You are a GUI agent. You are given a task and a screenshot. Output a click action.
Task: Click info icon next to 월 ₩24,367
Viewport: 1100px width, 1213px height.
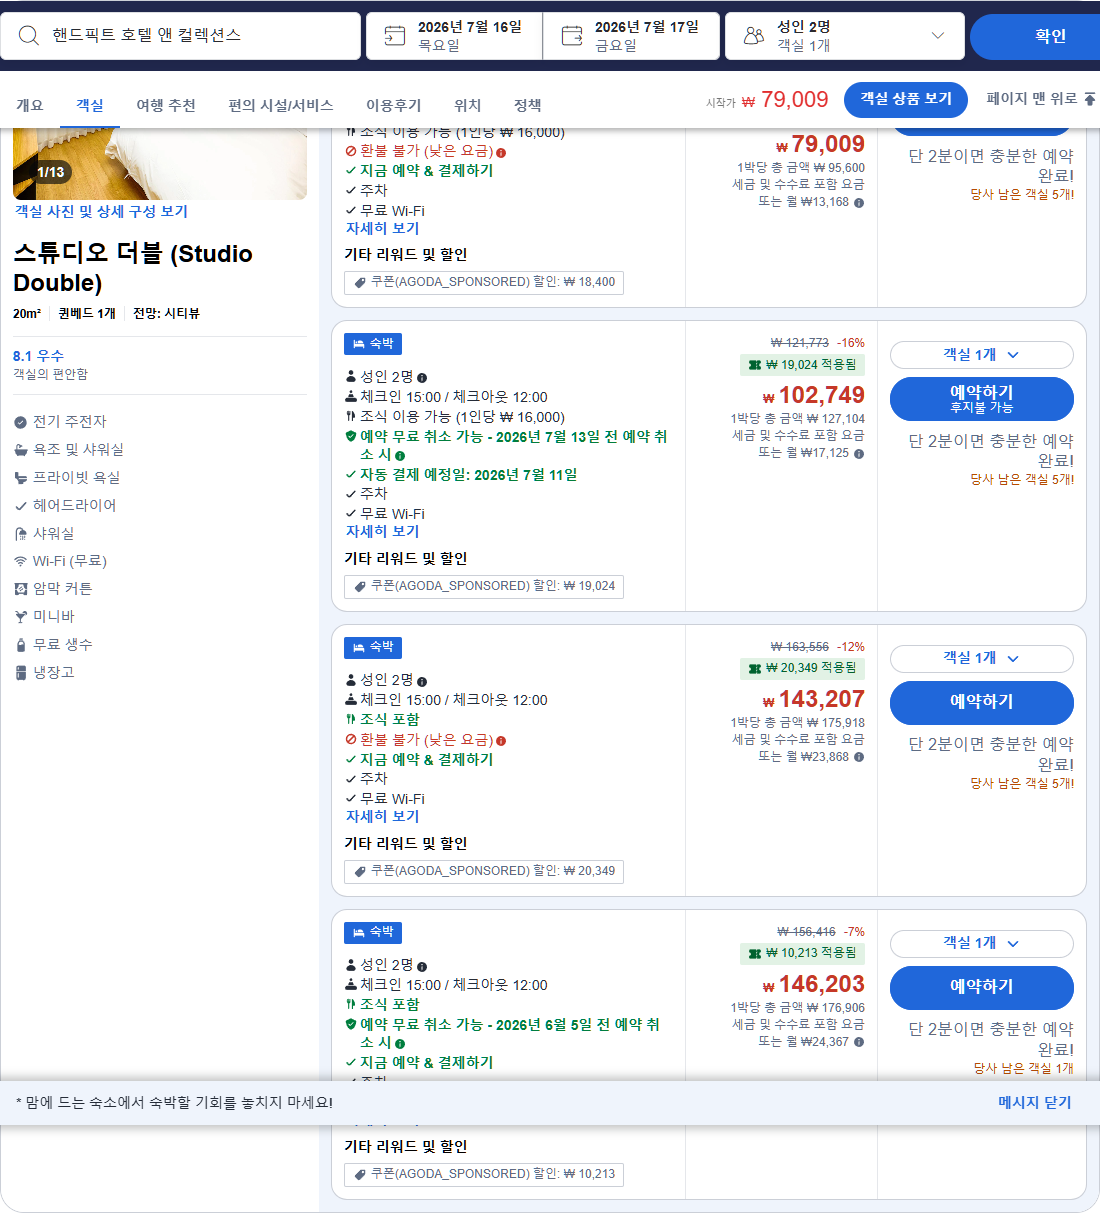pos(859,1042)
